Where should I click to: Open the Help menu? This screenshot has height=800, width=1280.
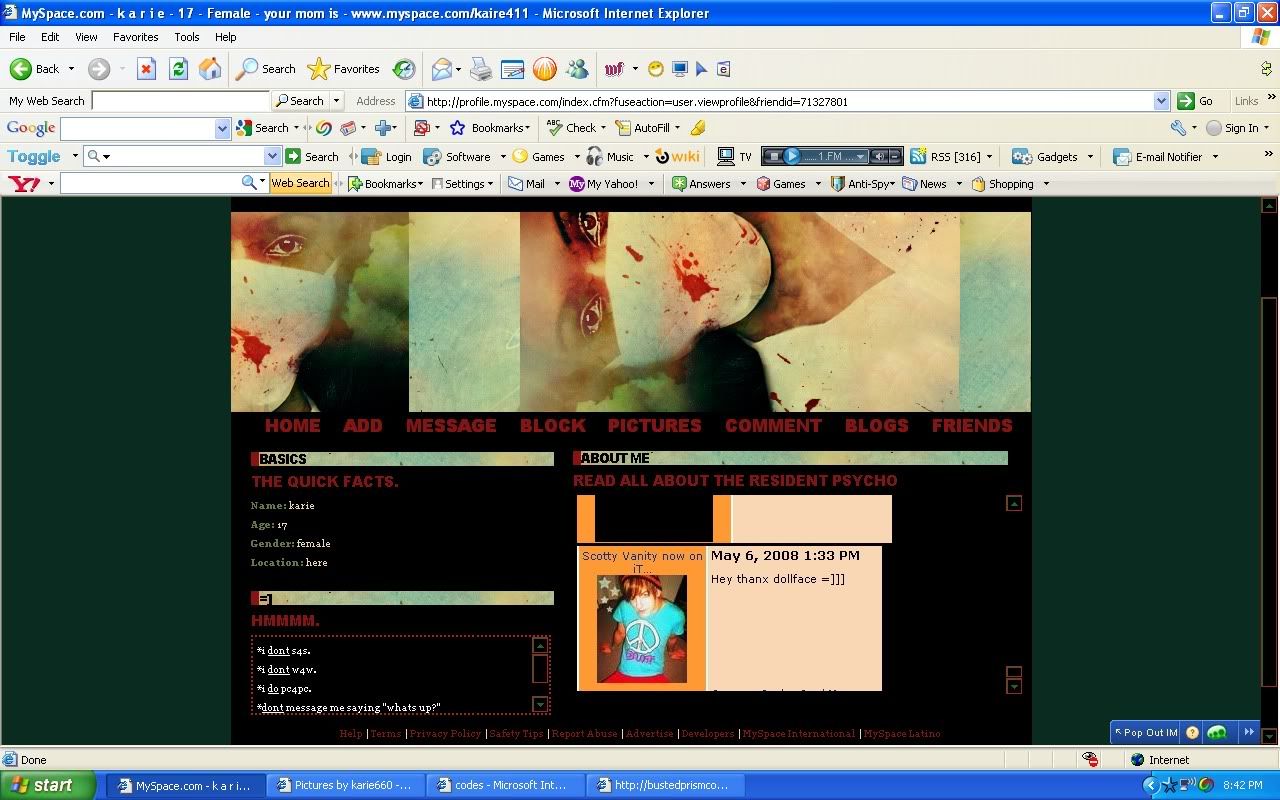click(x=226, y=37)
